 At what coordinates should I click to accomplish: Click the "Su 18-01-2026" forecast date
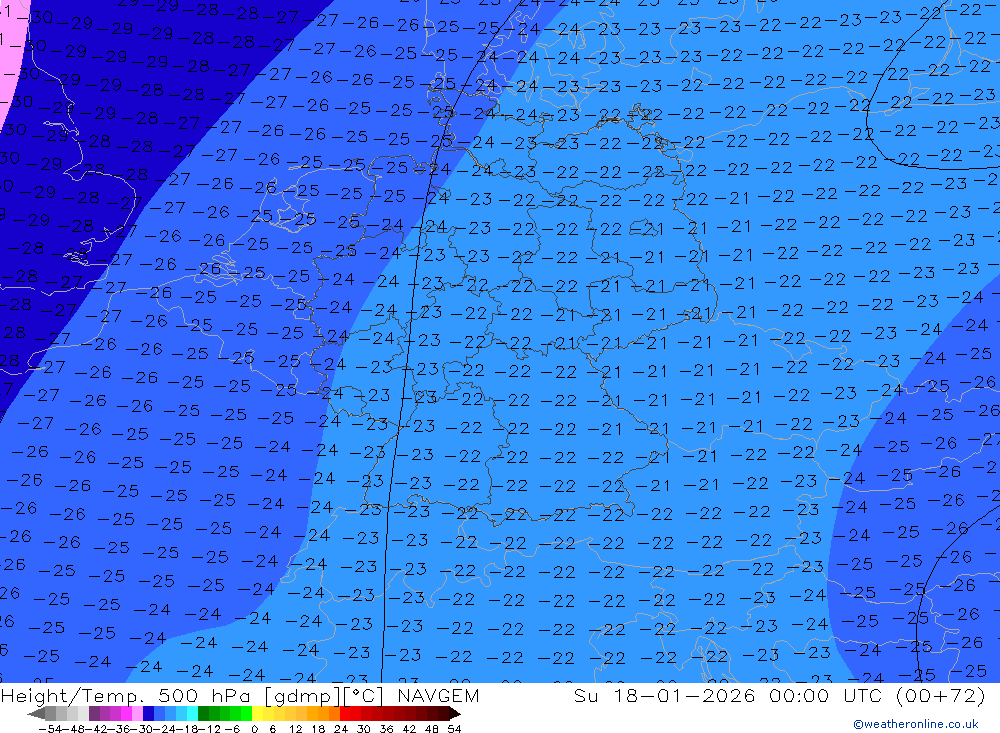[x=664, y=695]
